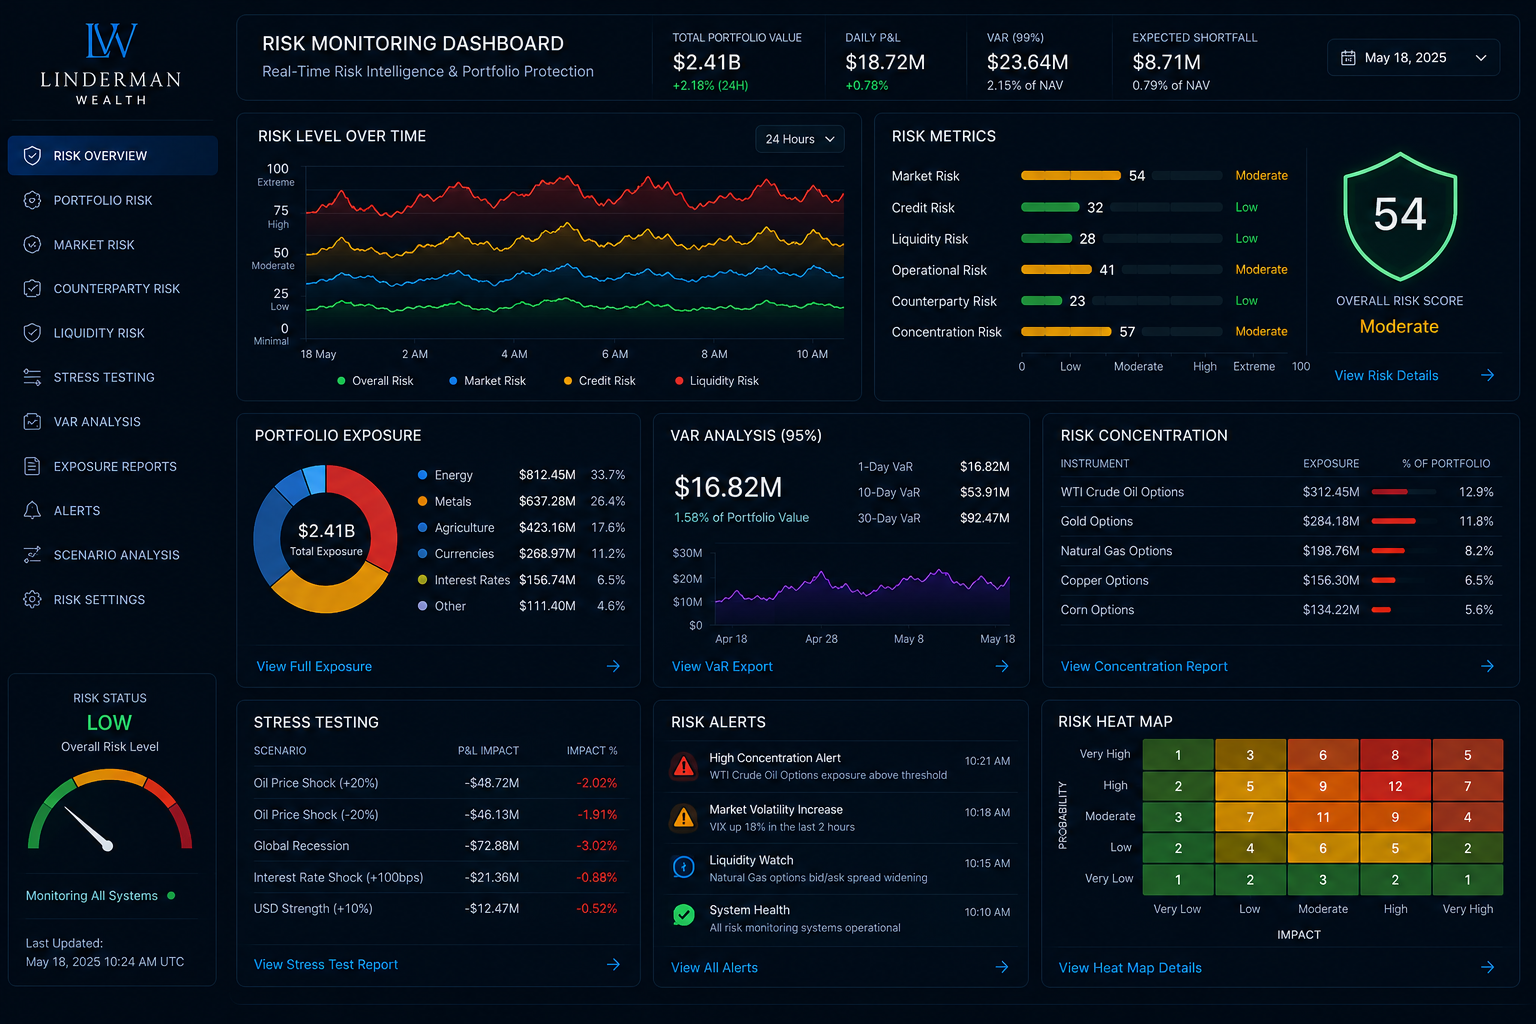Toggle Market Risk legend series

coord(487,381)
